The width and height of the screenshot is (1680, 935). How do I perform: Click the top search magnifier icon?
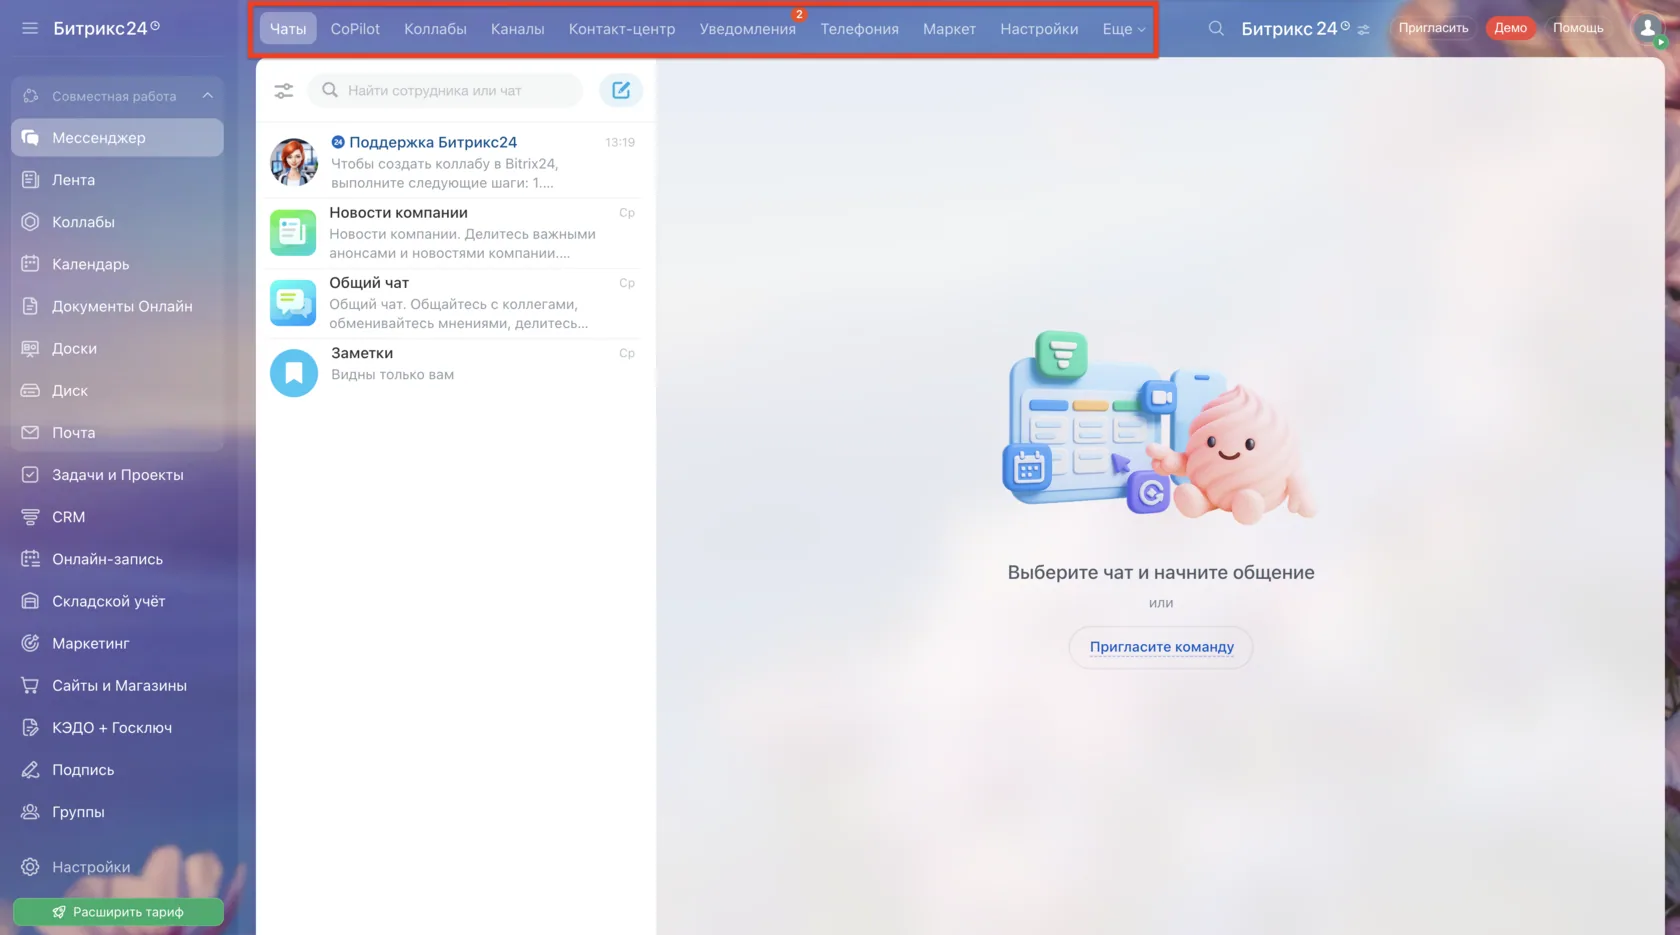click(x=1216, y=28)
